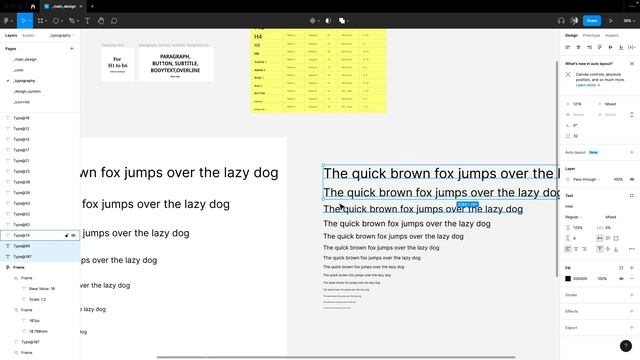Click the Present play icon
This screenshot has width=640, height=360.
(611, 20)
